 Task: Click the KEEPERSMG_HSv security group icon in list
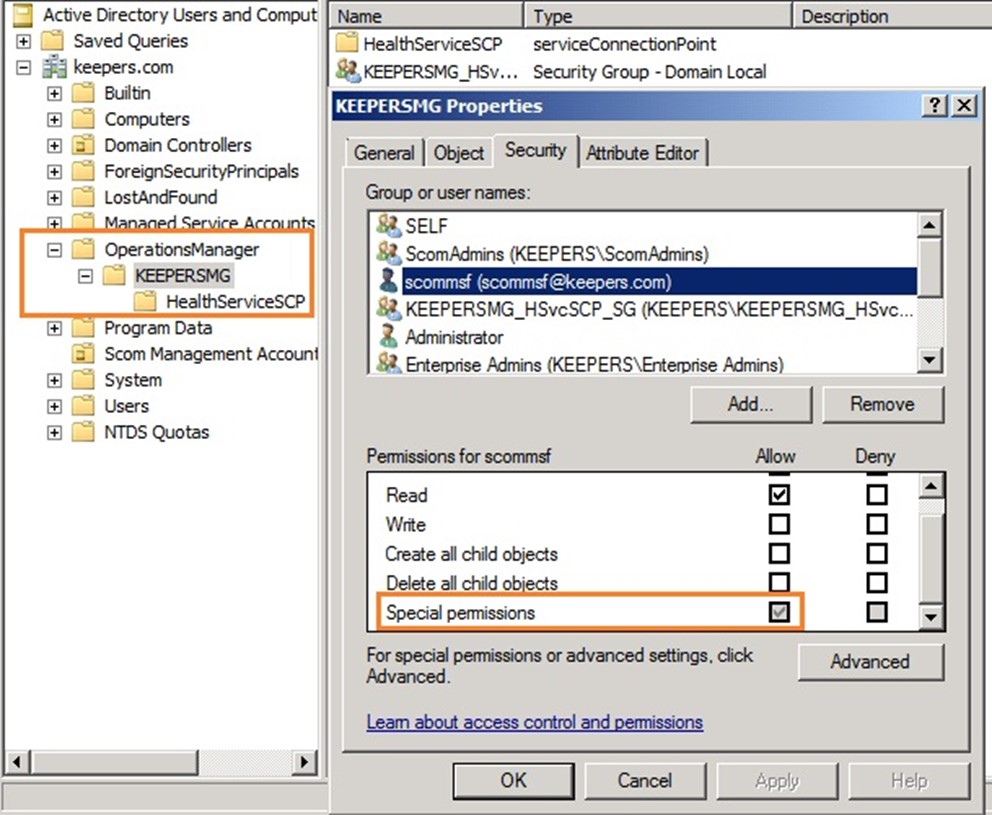tap(348, 71)
